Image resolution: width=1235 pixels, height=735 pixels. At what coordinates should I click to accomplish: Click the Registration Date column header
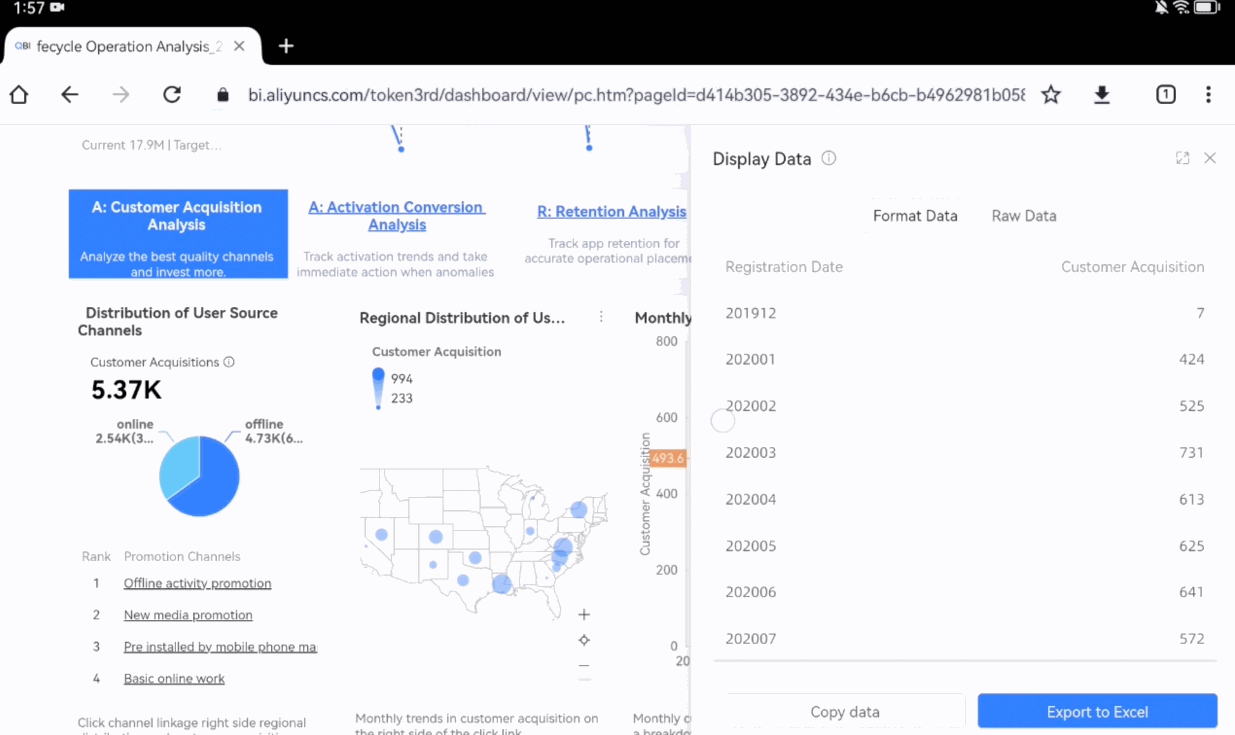coord(784,267)
